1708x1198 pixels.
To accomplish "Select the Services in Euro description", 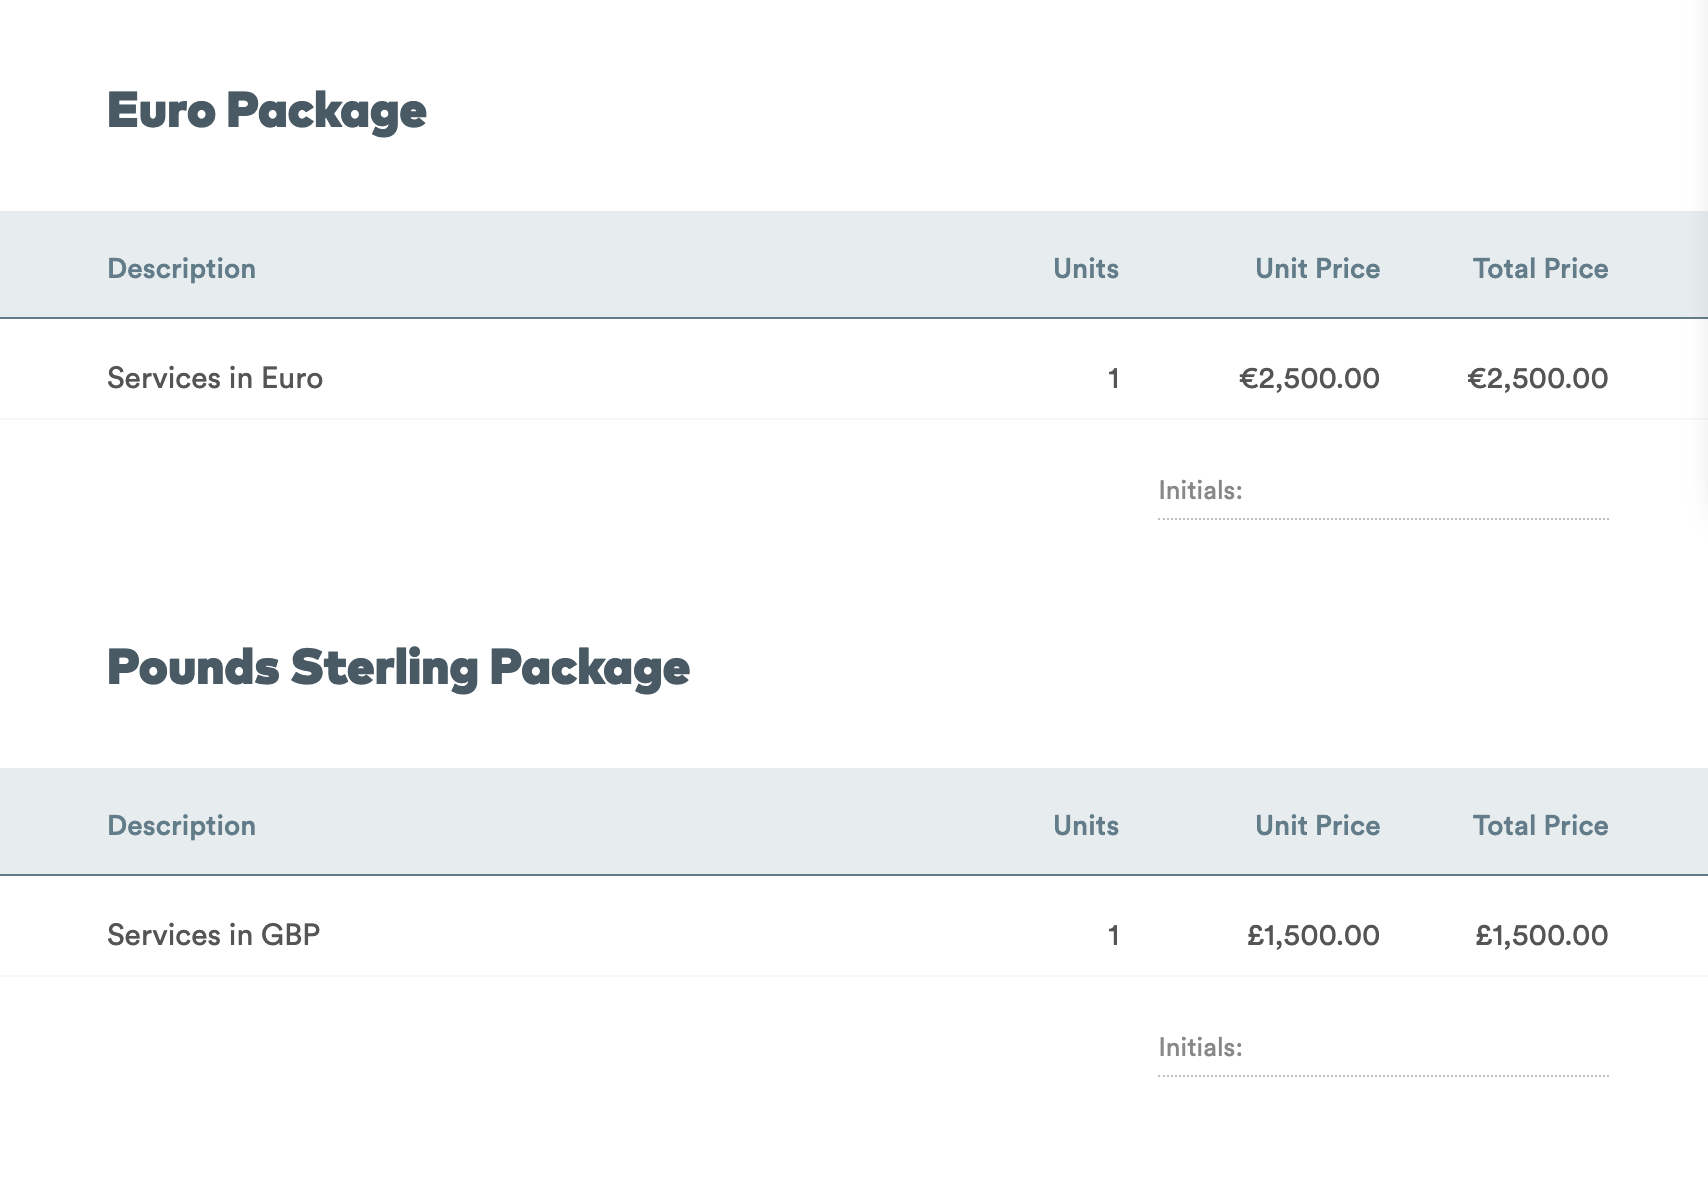I will tap(215, 378).
